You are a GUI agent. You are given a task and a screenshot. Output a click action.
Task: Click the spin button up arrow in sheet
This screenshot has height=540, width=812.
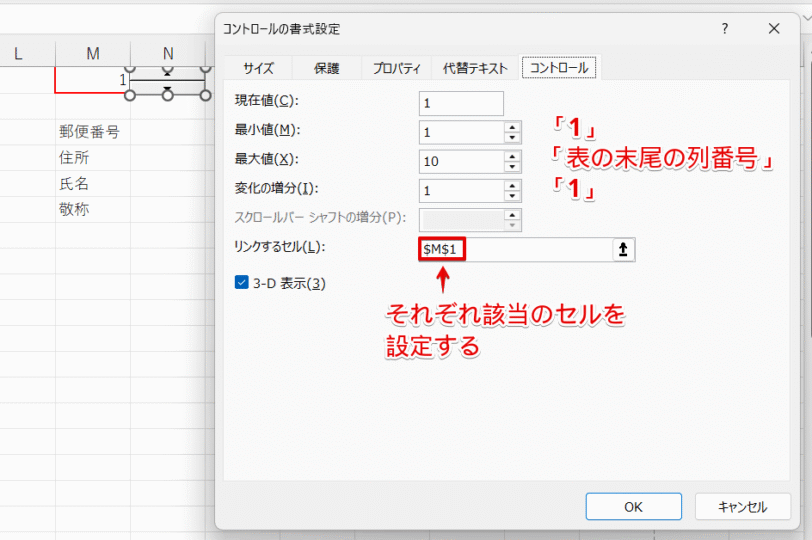(167, 74)
